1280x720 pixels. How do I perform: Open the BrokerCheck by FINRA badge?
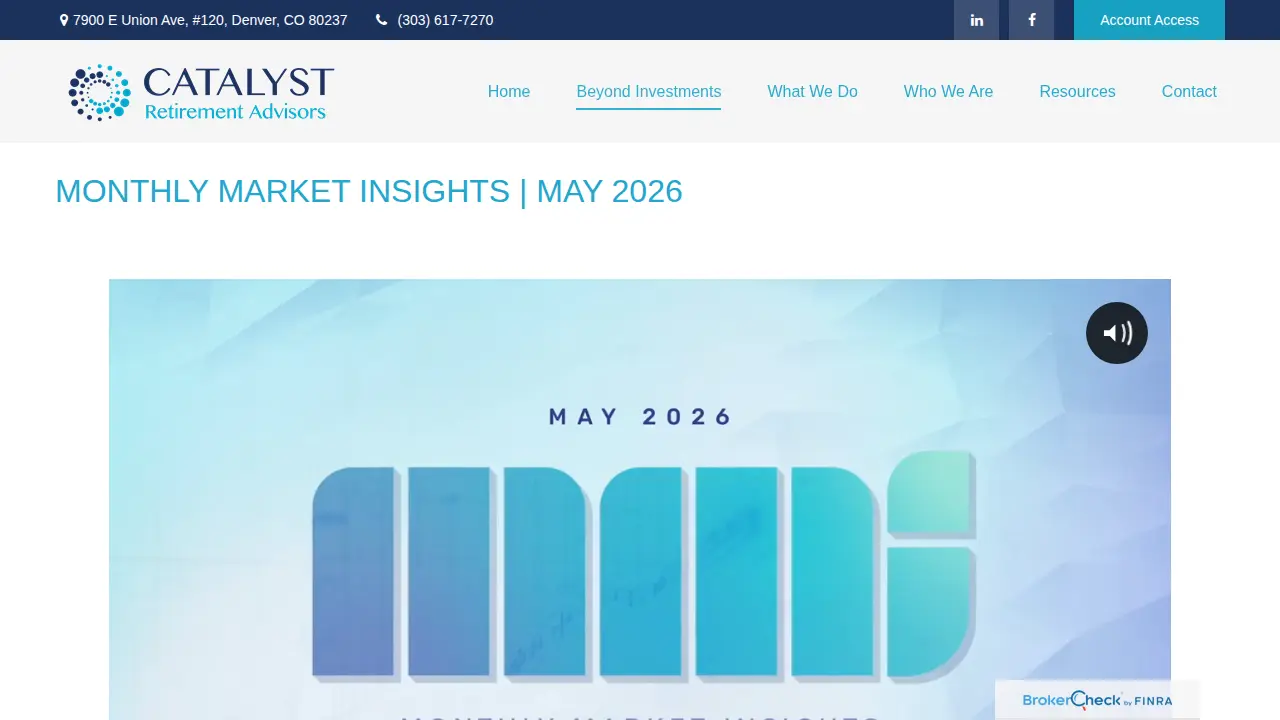click(1097, 700)
